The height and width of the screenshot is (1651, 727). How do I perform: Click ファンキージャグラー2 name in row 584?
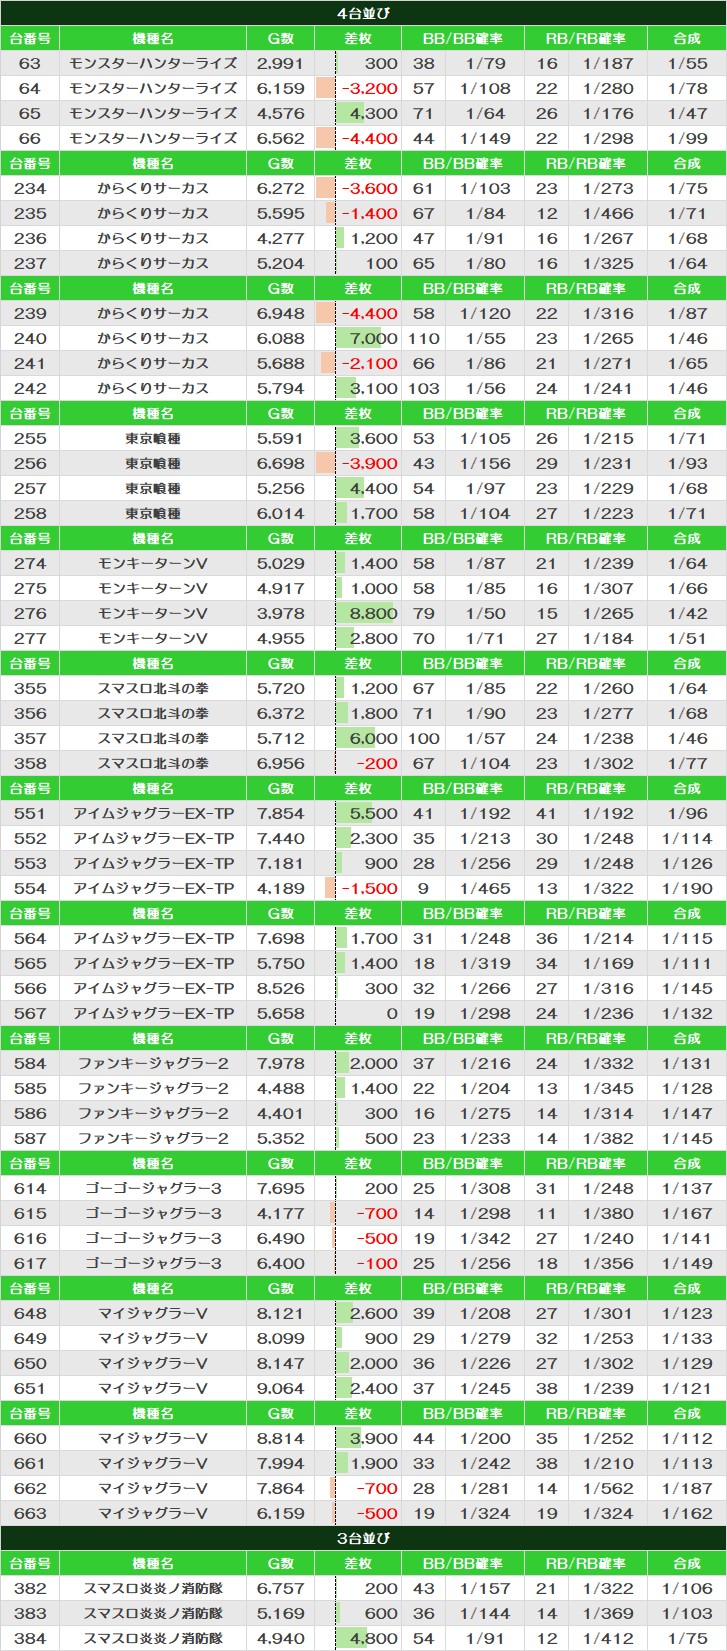tap(153, 1063)
